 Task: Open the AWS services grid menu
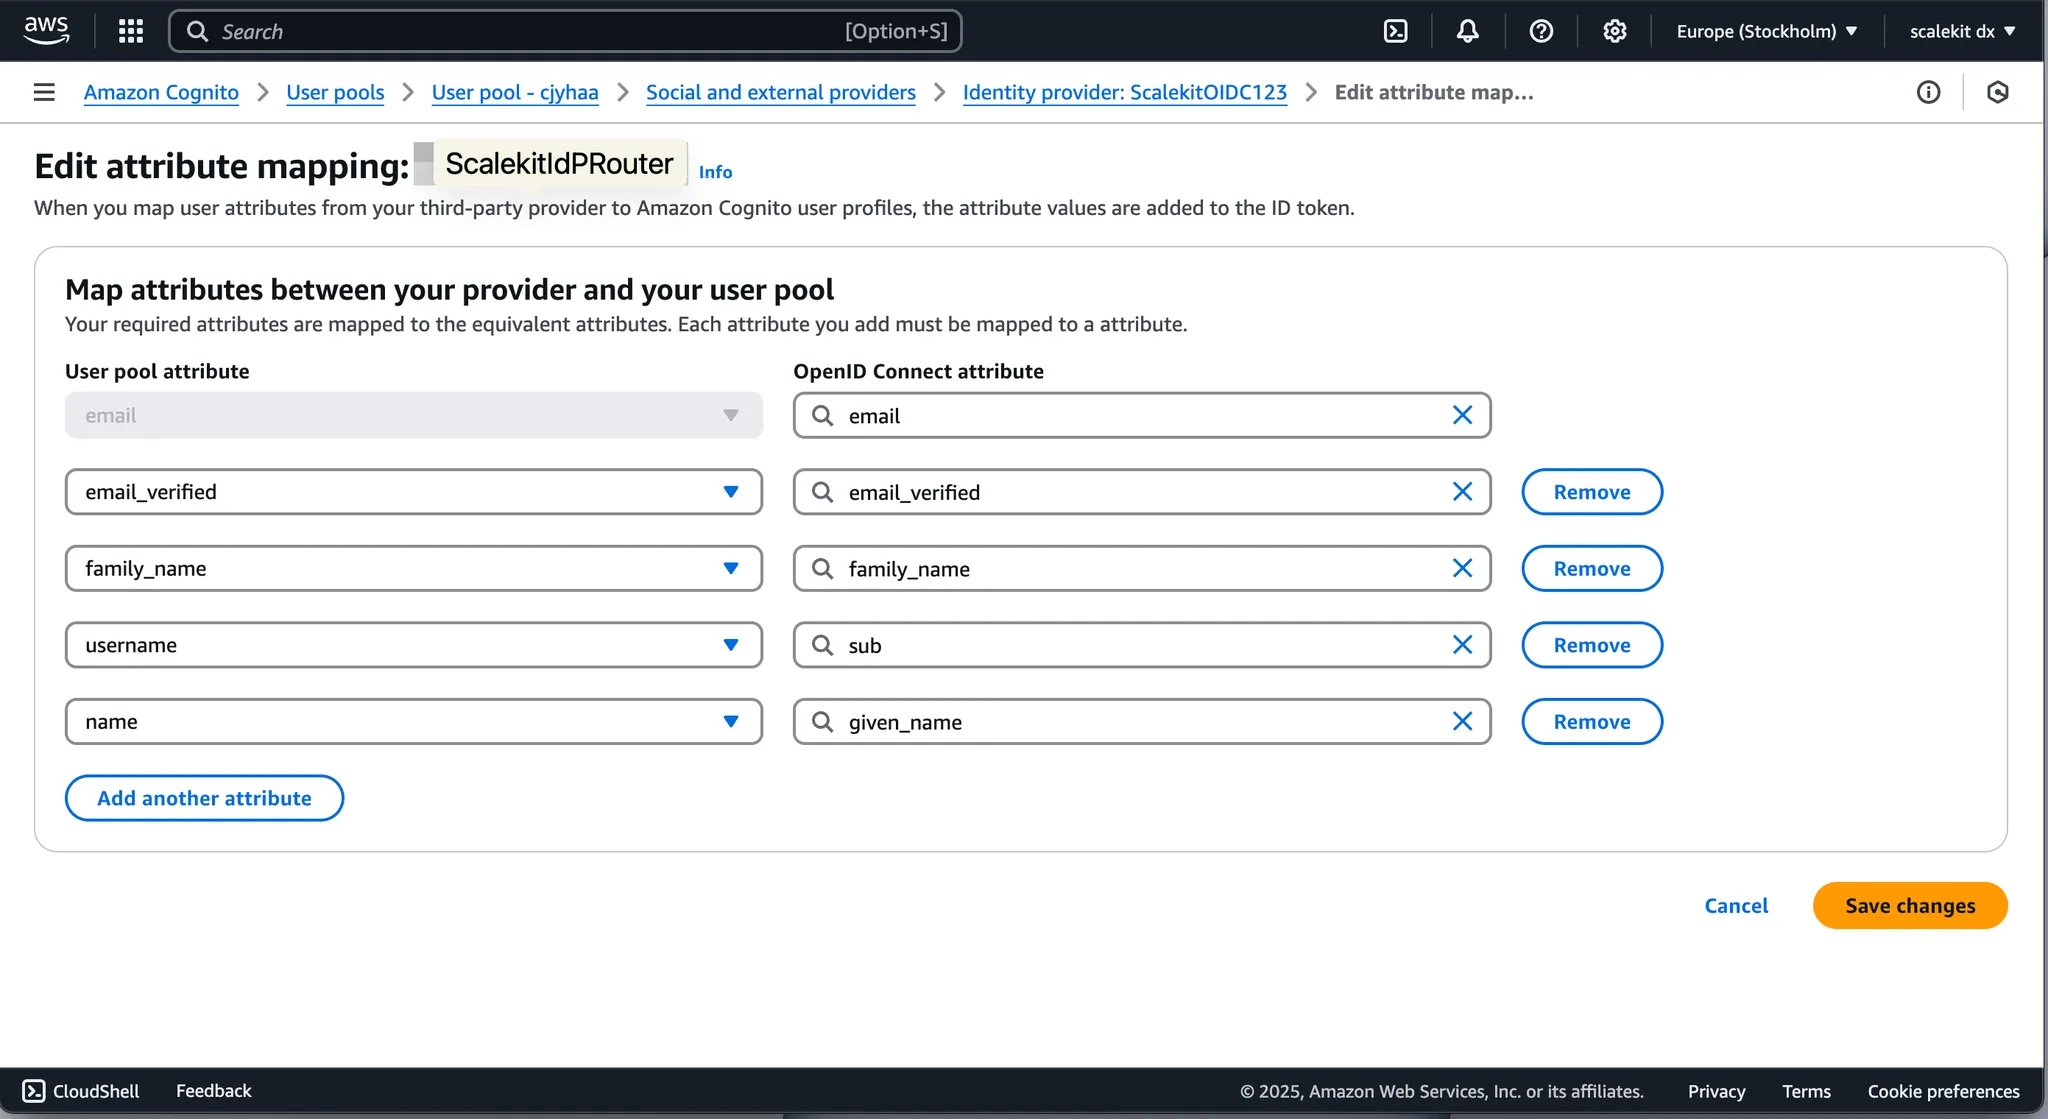pyautogui.click(x=130, y=31)
